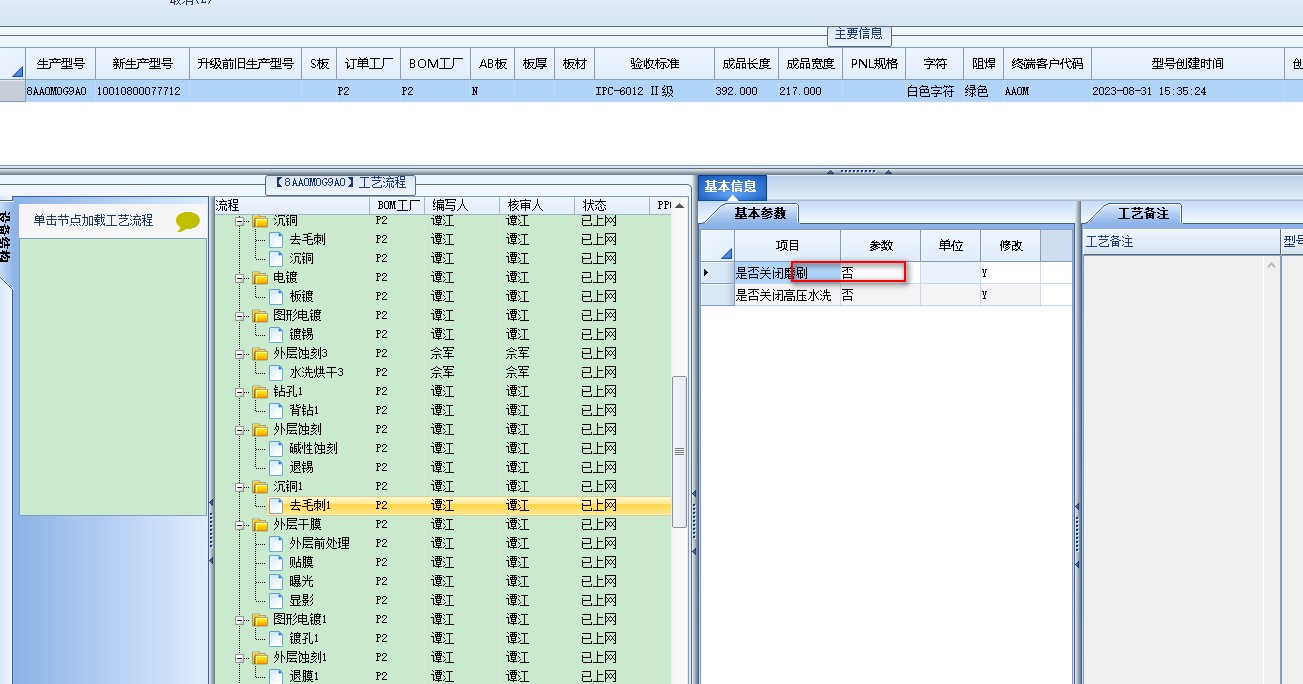Image resolution: width=1303 pixels, height=684 pixels.
Task: Click the 是否关闭磨刷 item cell
Action: coord(787,272)
